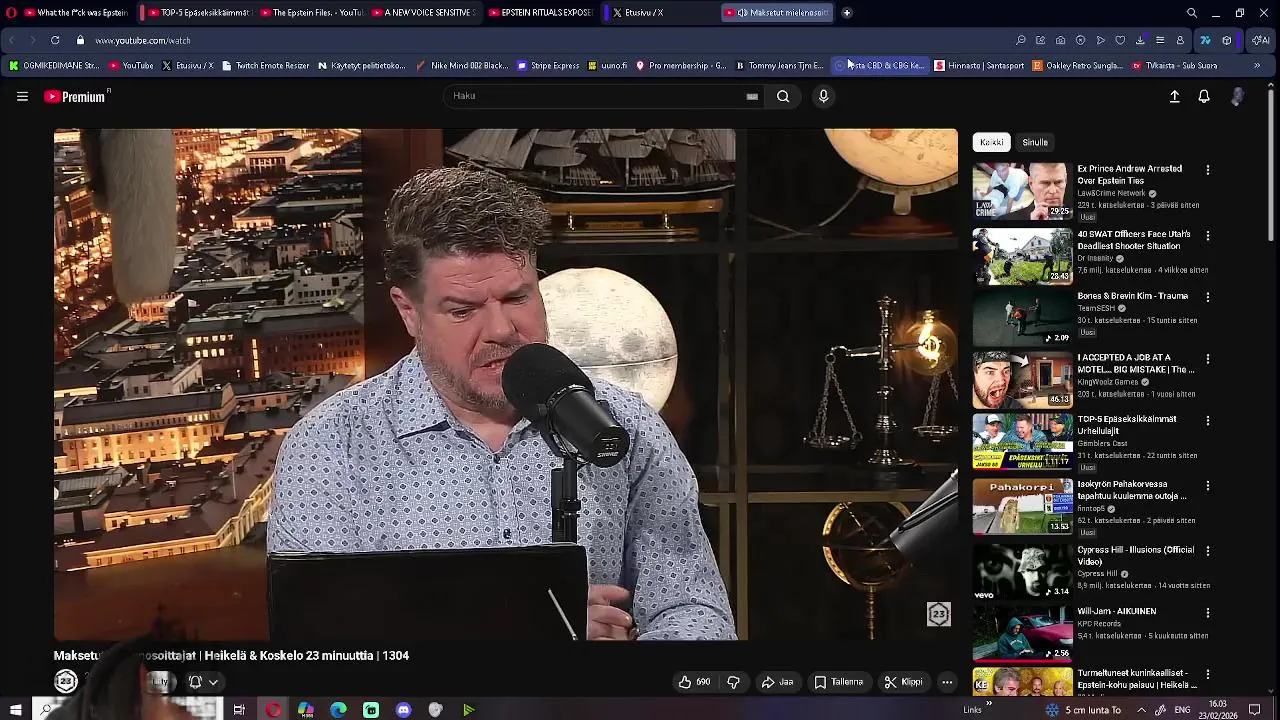Open Windows notification center icon
The width and height of the screenshot is (1280, 720).
pyautogui.click(x=1254, y=710)
